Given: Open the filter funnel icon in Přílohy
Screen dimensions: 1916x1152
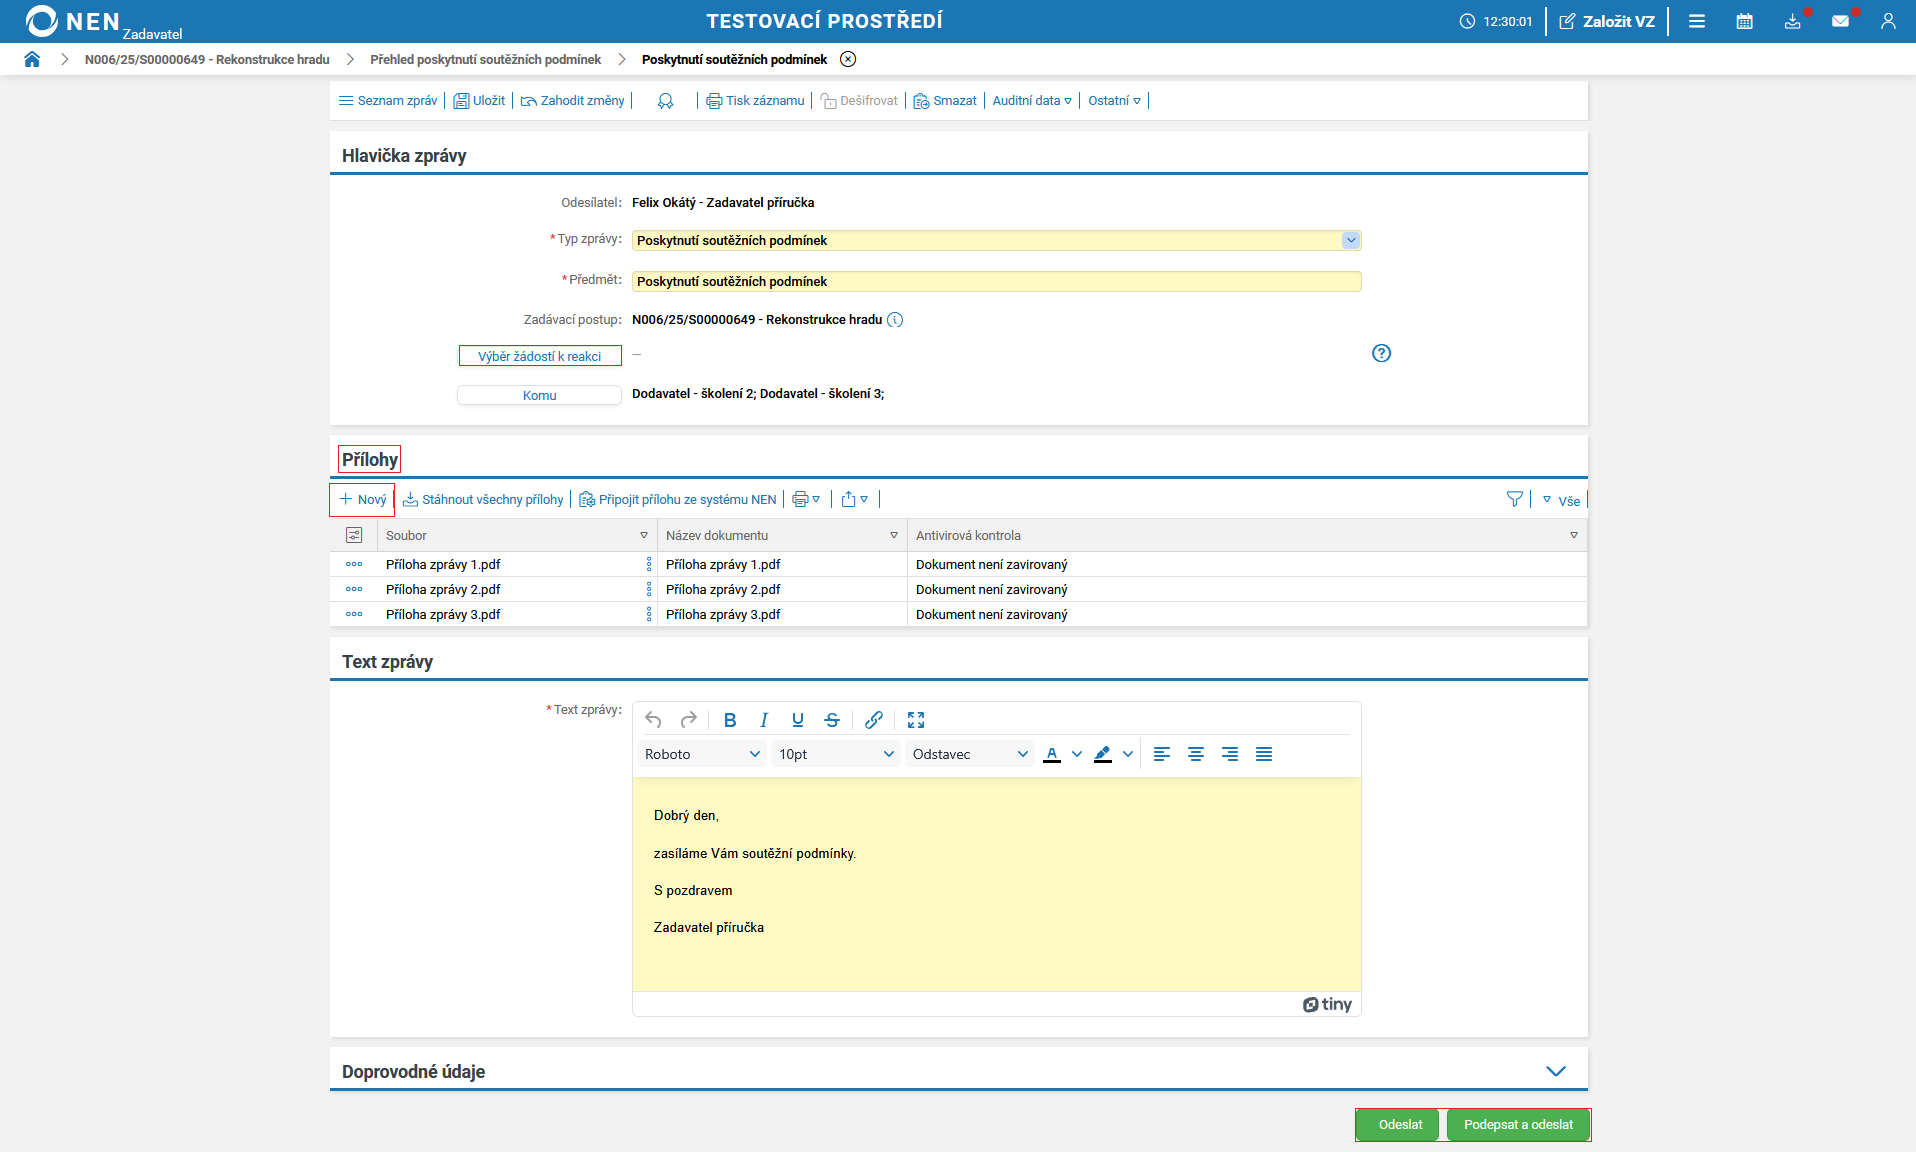Looking at the screenshot, I should tap(1514, 499).
